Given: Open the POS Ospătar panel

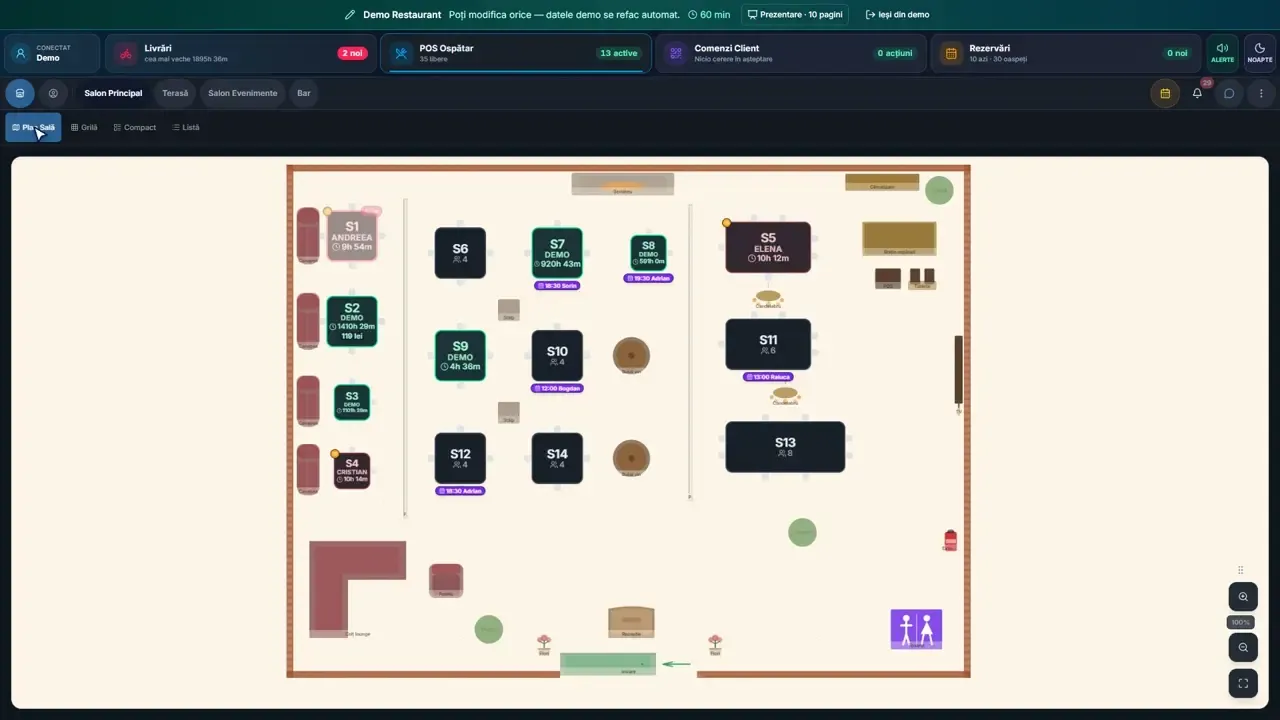Looking at the screenshot, I should coord(516,53).
